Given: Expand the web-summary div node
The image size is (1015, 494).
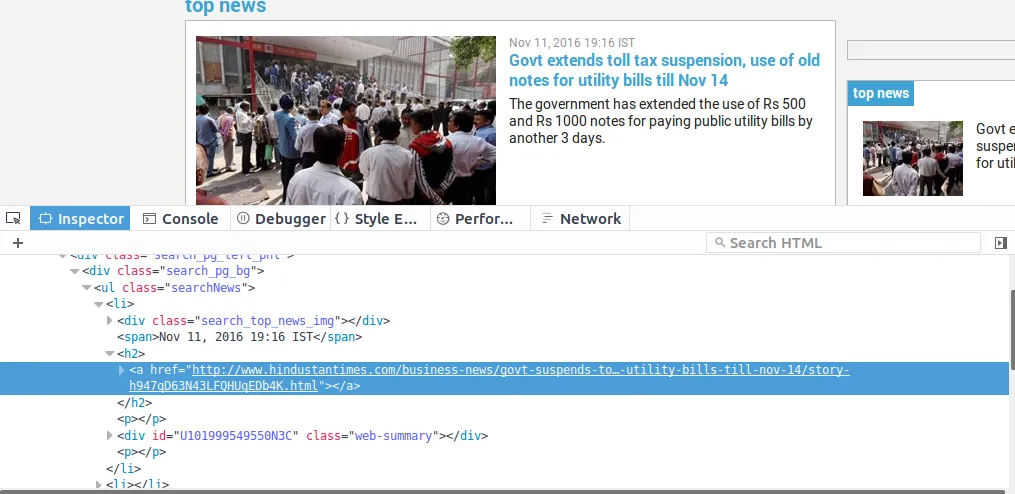Looking at the screenshot, I should (x=109, y=435).
